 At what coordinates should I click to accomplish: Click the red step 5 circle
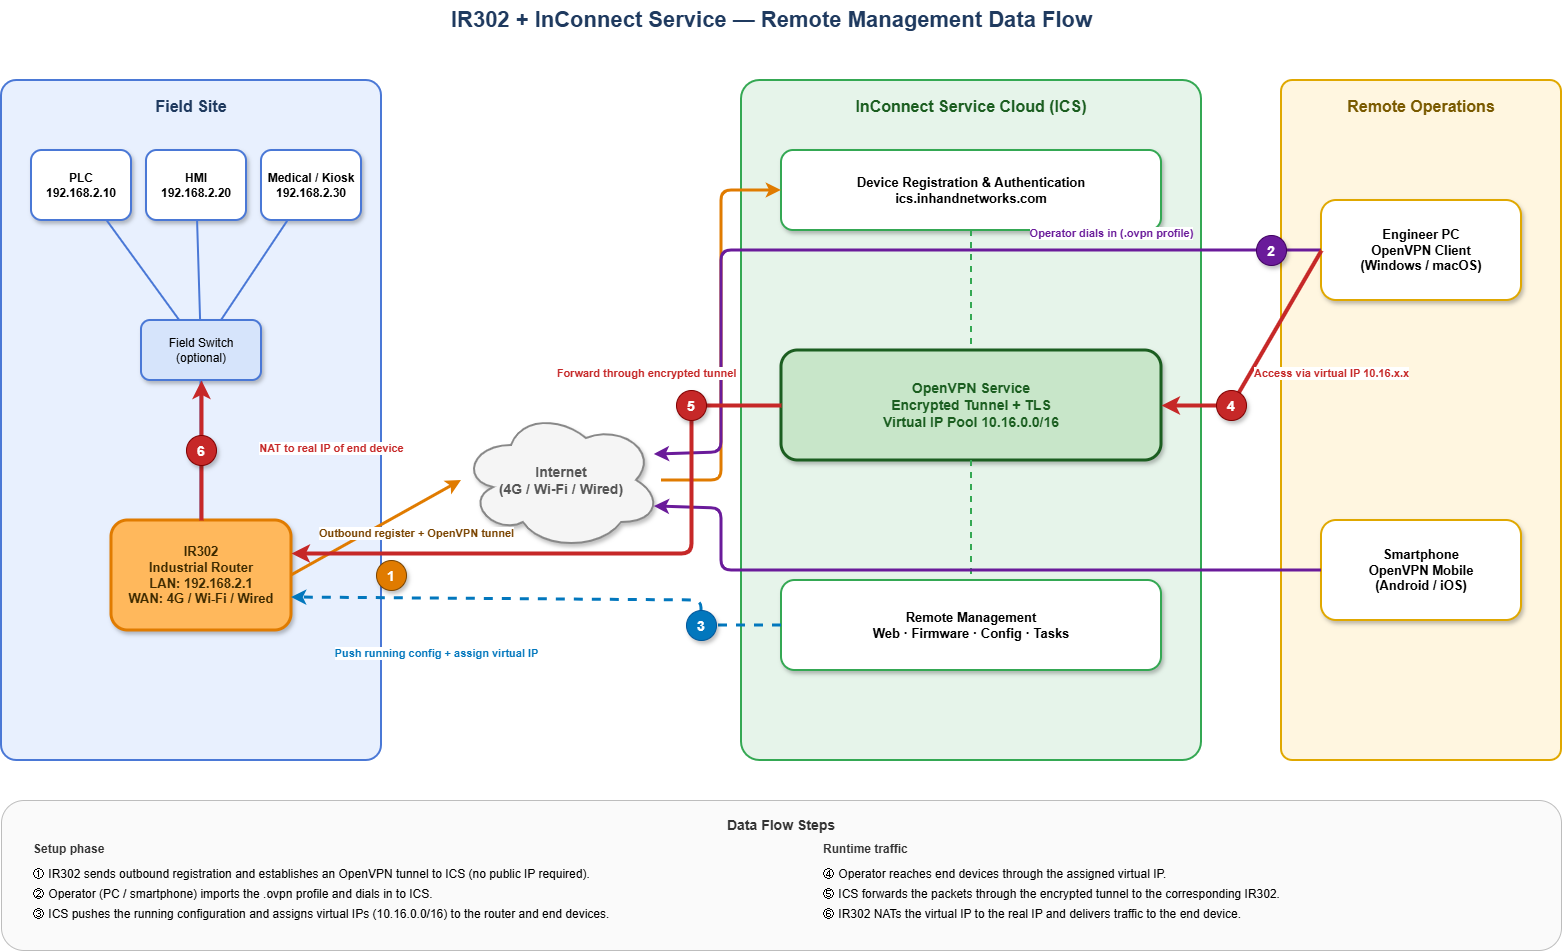point(691,405)
